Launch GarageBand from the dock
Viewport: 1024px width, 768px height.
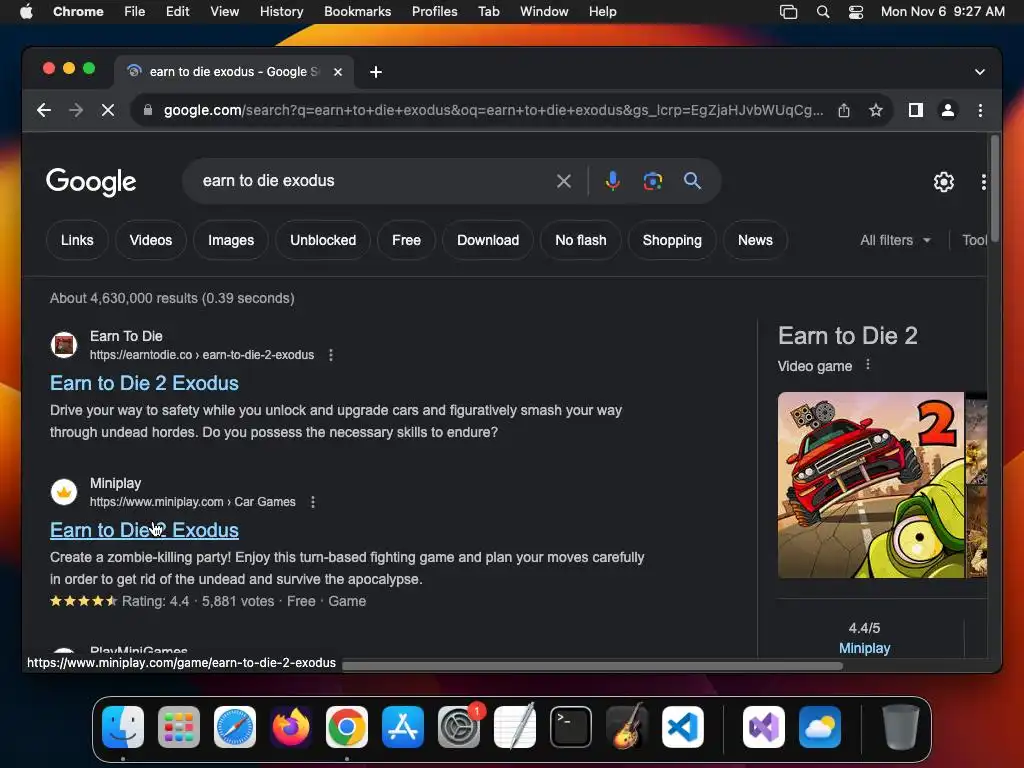627,727
